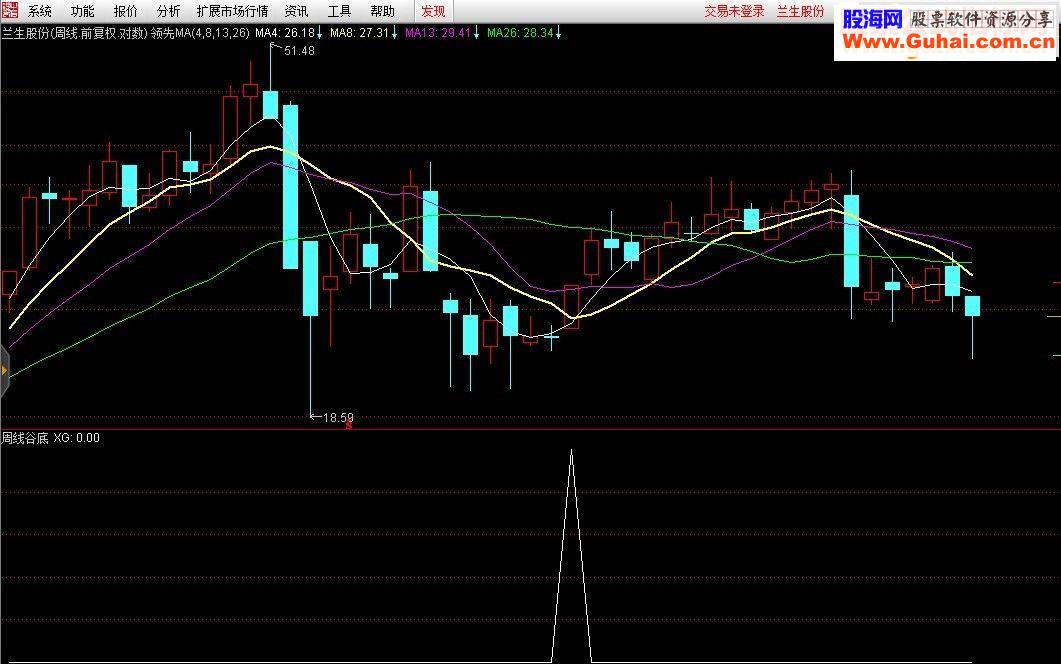Click the 51.48 high price label
Viewport: 1061px width, 664px height.
pos(299,51)
